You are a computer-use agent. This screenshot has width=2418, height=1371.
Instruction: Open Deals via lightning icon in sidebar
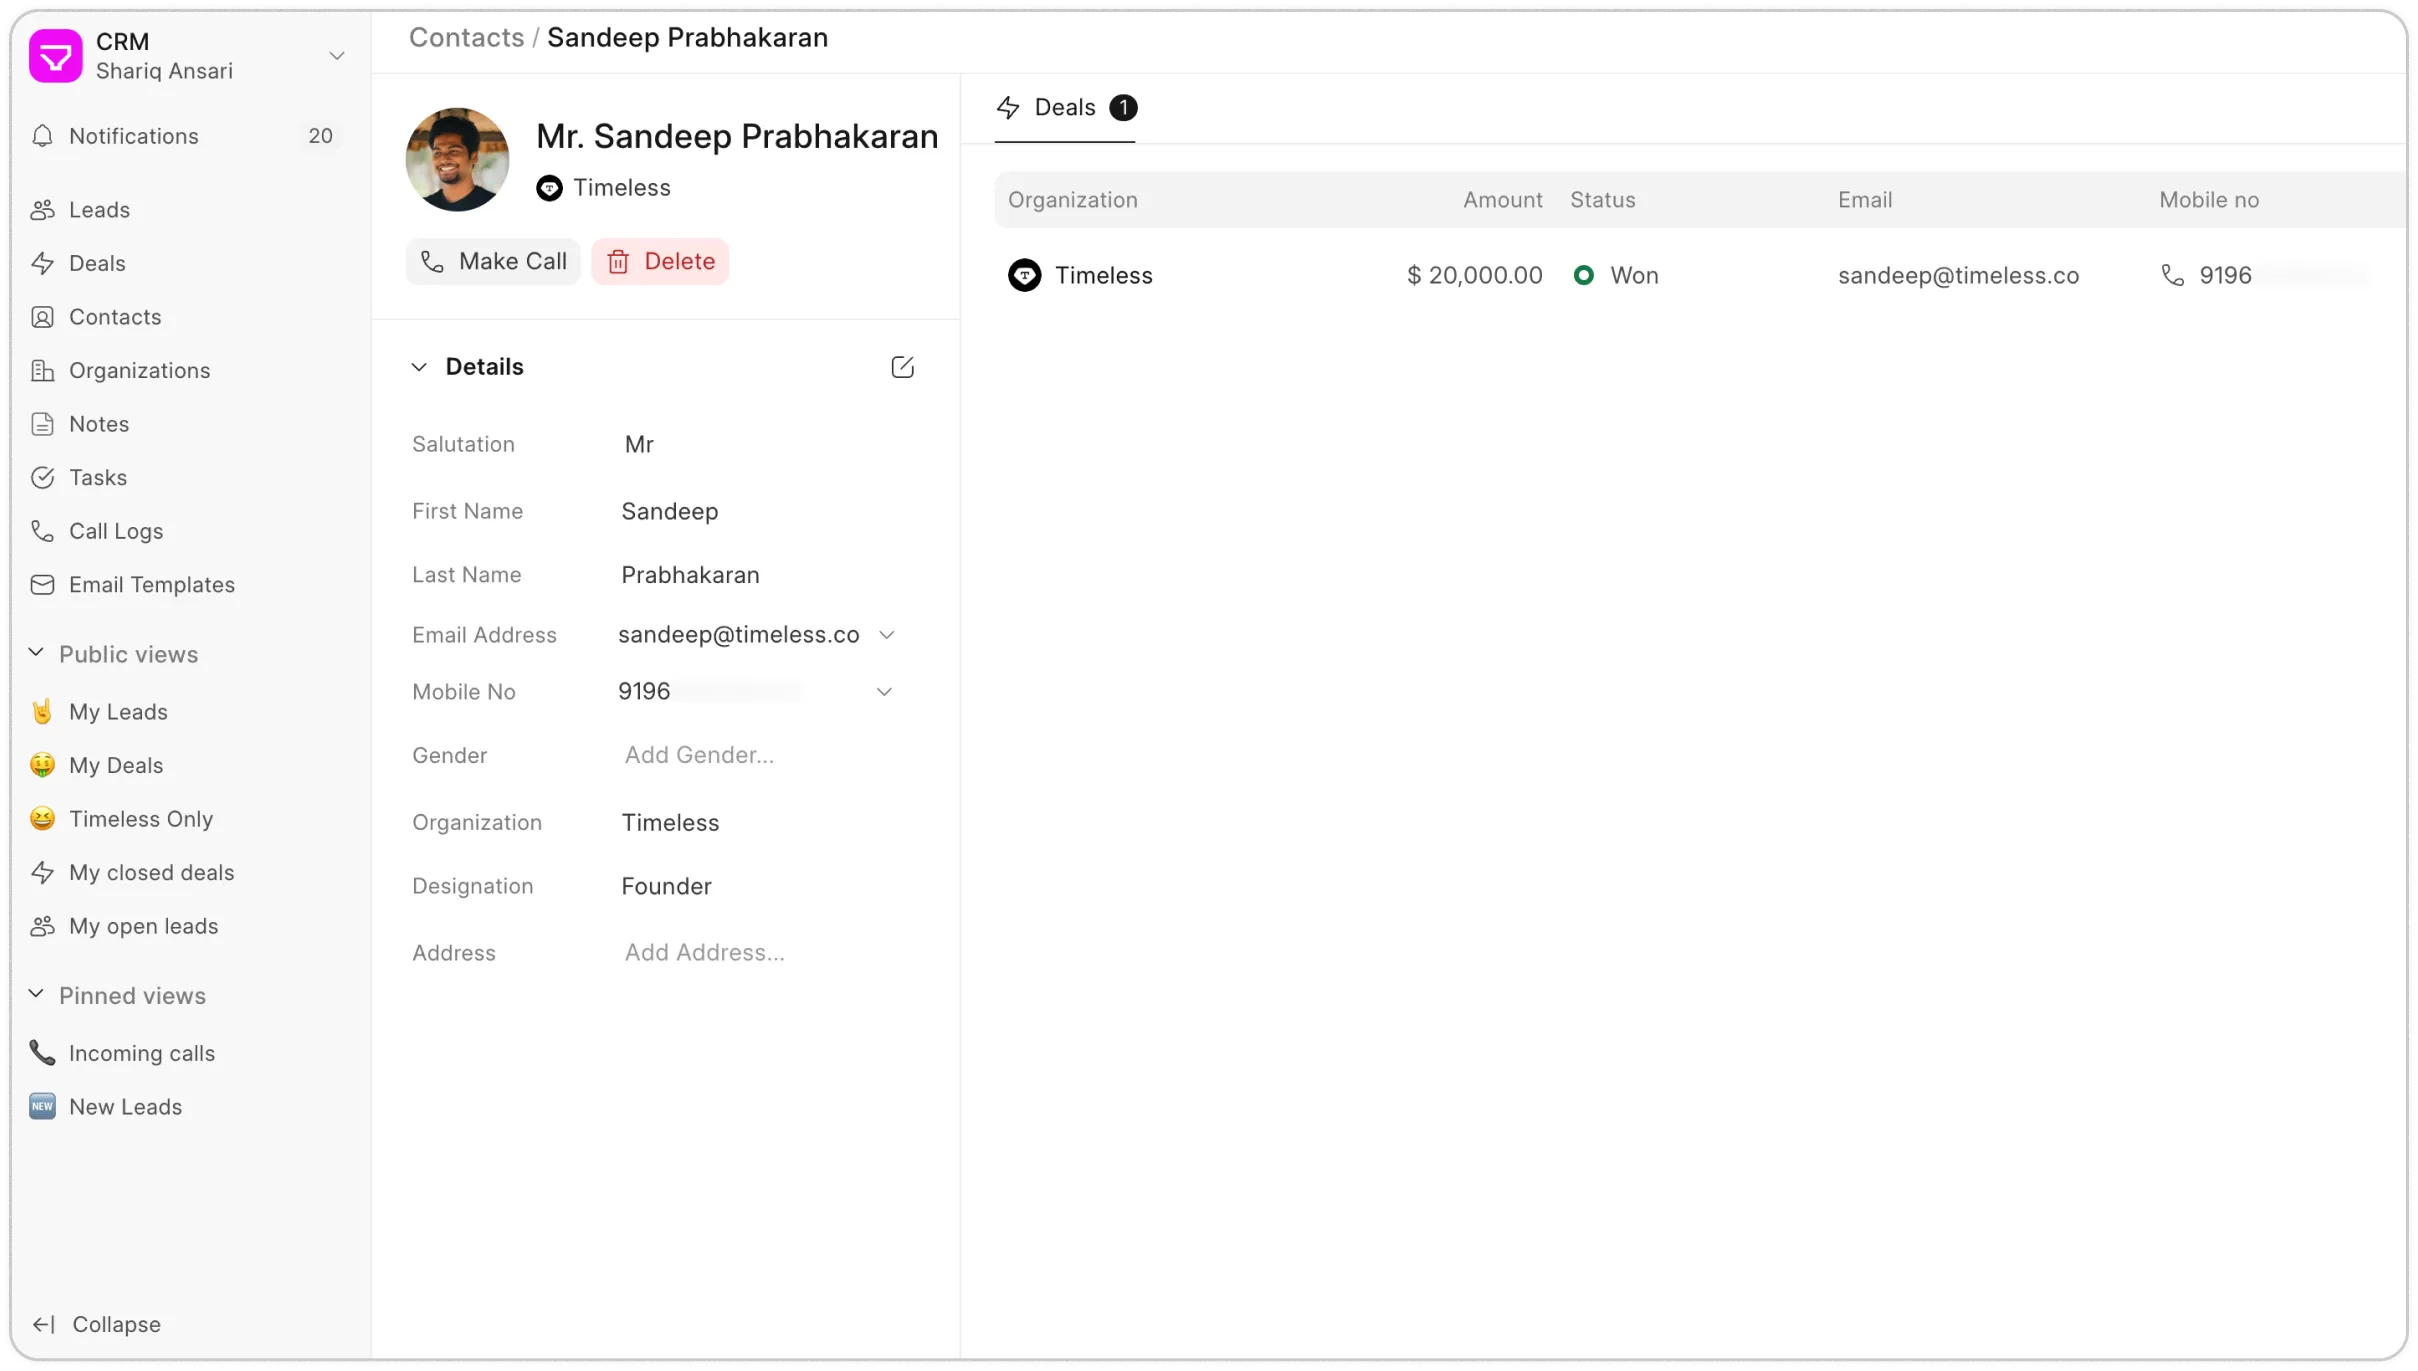tap(42, 263)
